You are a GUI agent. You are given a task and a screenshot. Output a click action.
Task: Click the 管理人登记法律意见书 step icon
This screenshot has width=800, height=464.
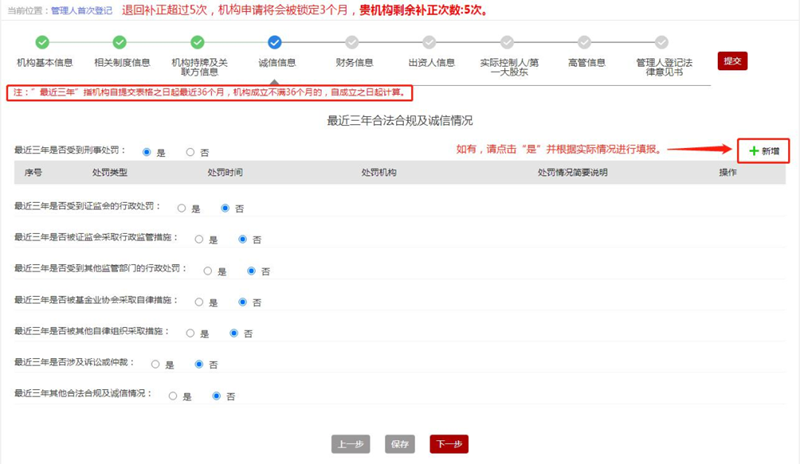coord(662,42)
